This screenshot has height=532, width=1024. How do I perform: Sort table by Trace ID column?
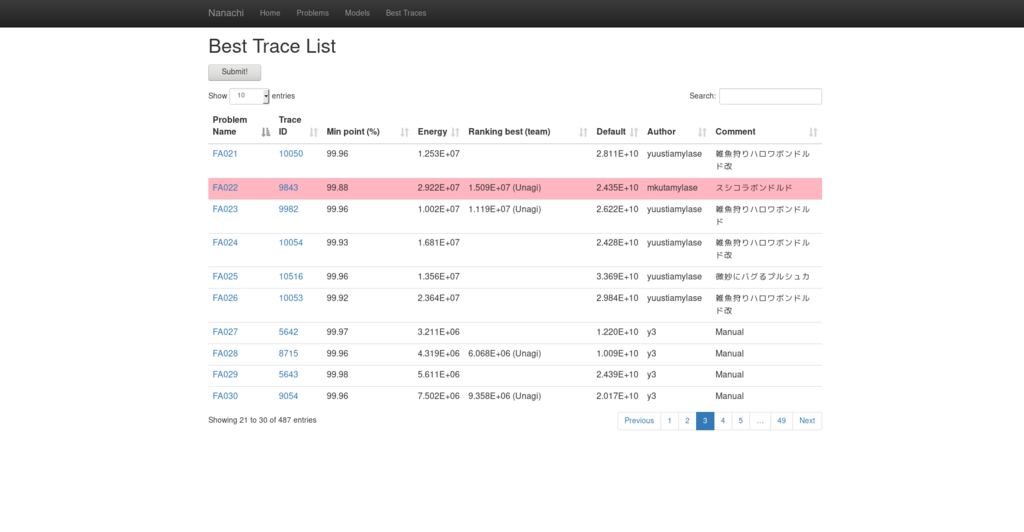coord(298,126)
